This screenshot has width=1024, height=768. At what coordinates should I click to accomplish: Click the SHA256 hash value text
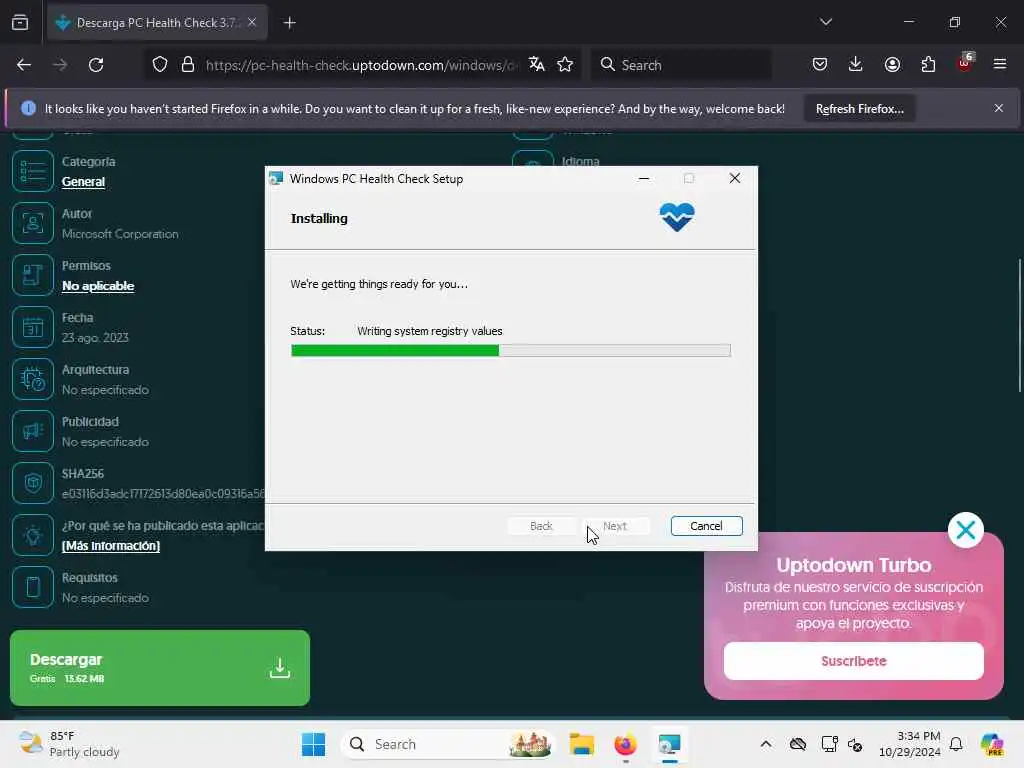163,494
